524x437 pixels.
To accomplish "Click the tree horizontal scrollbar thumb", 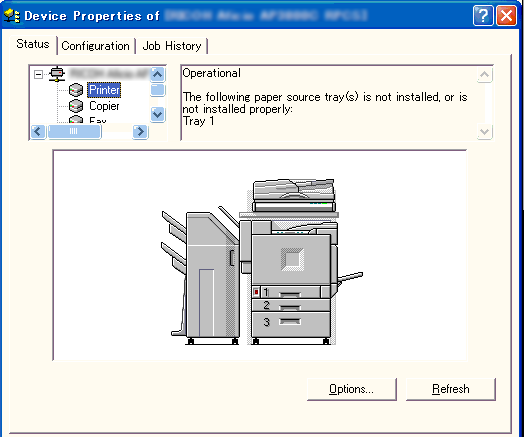I will point(74,131).
